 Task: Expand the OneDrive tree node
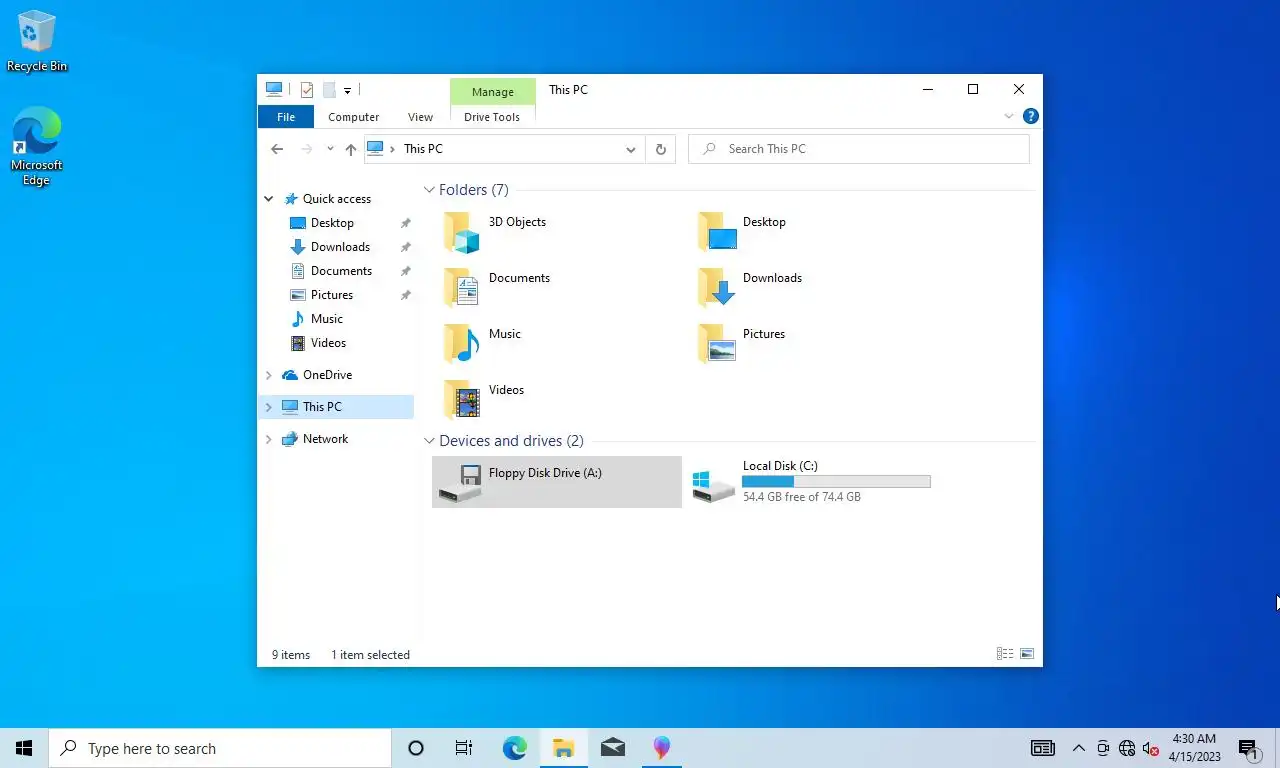point(268,375)
